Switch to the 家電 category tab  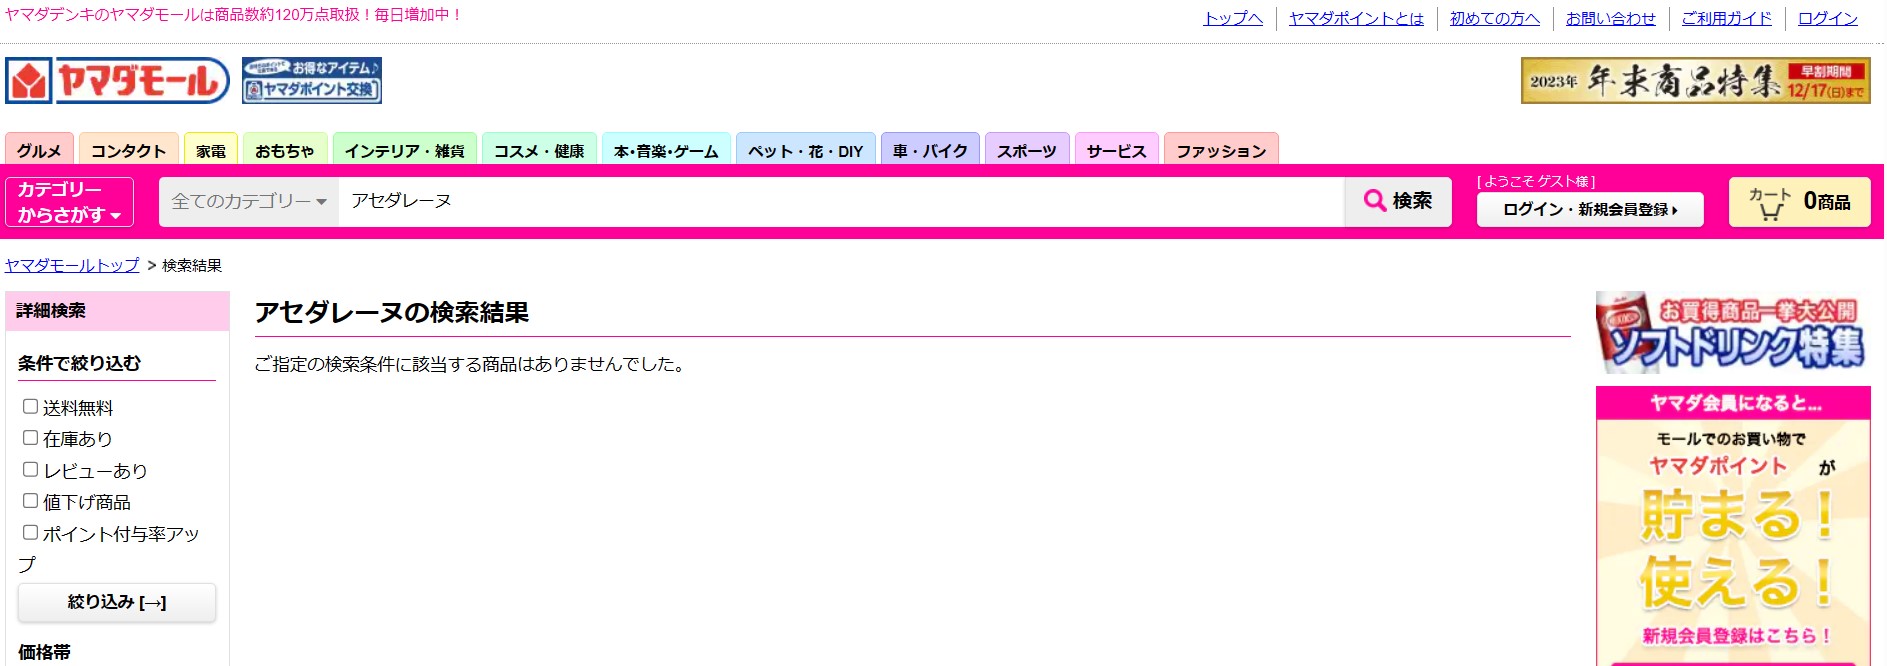[211, 150]
